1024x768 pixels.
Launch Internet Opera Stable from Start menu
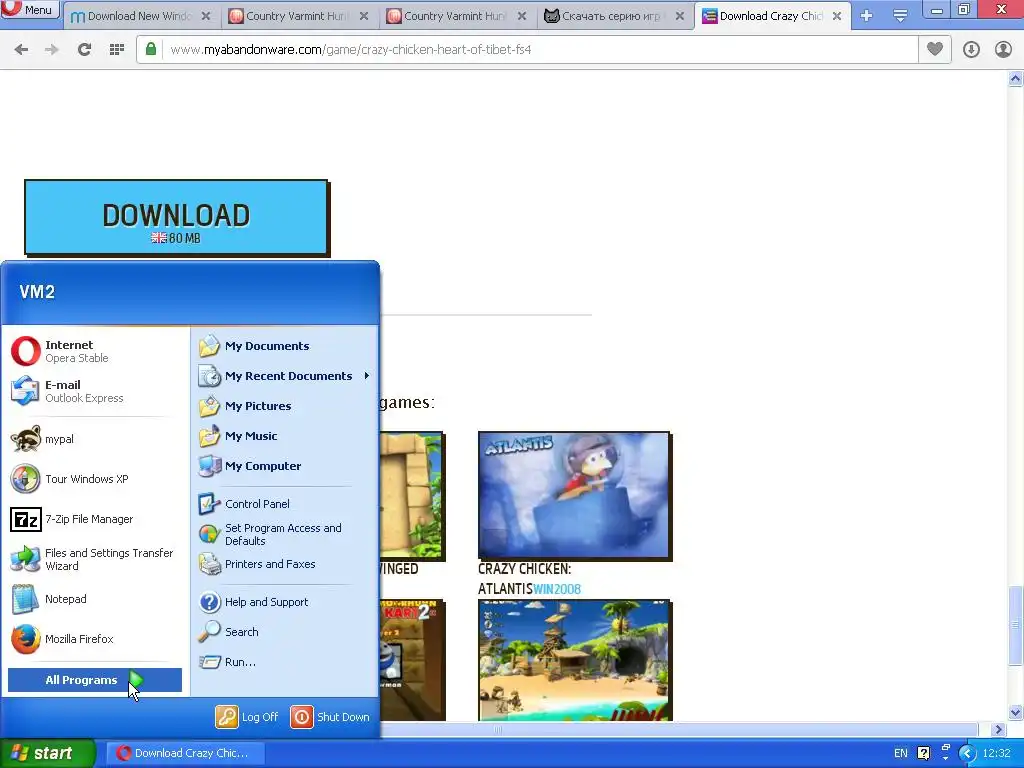pyautogui.click(x=95, y=351)
